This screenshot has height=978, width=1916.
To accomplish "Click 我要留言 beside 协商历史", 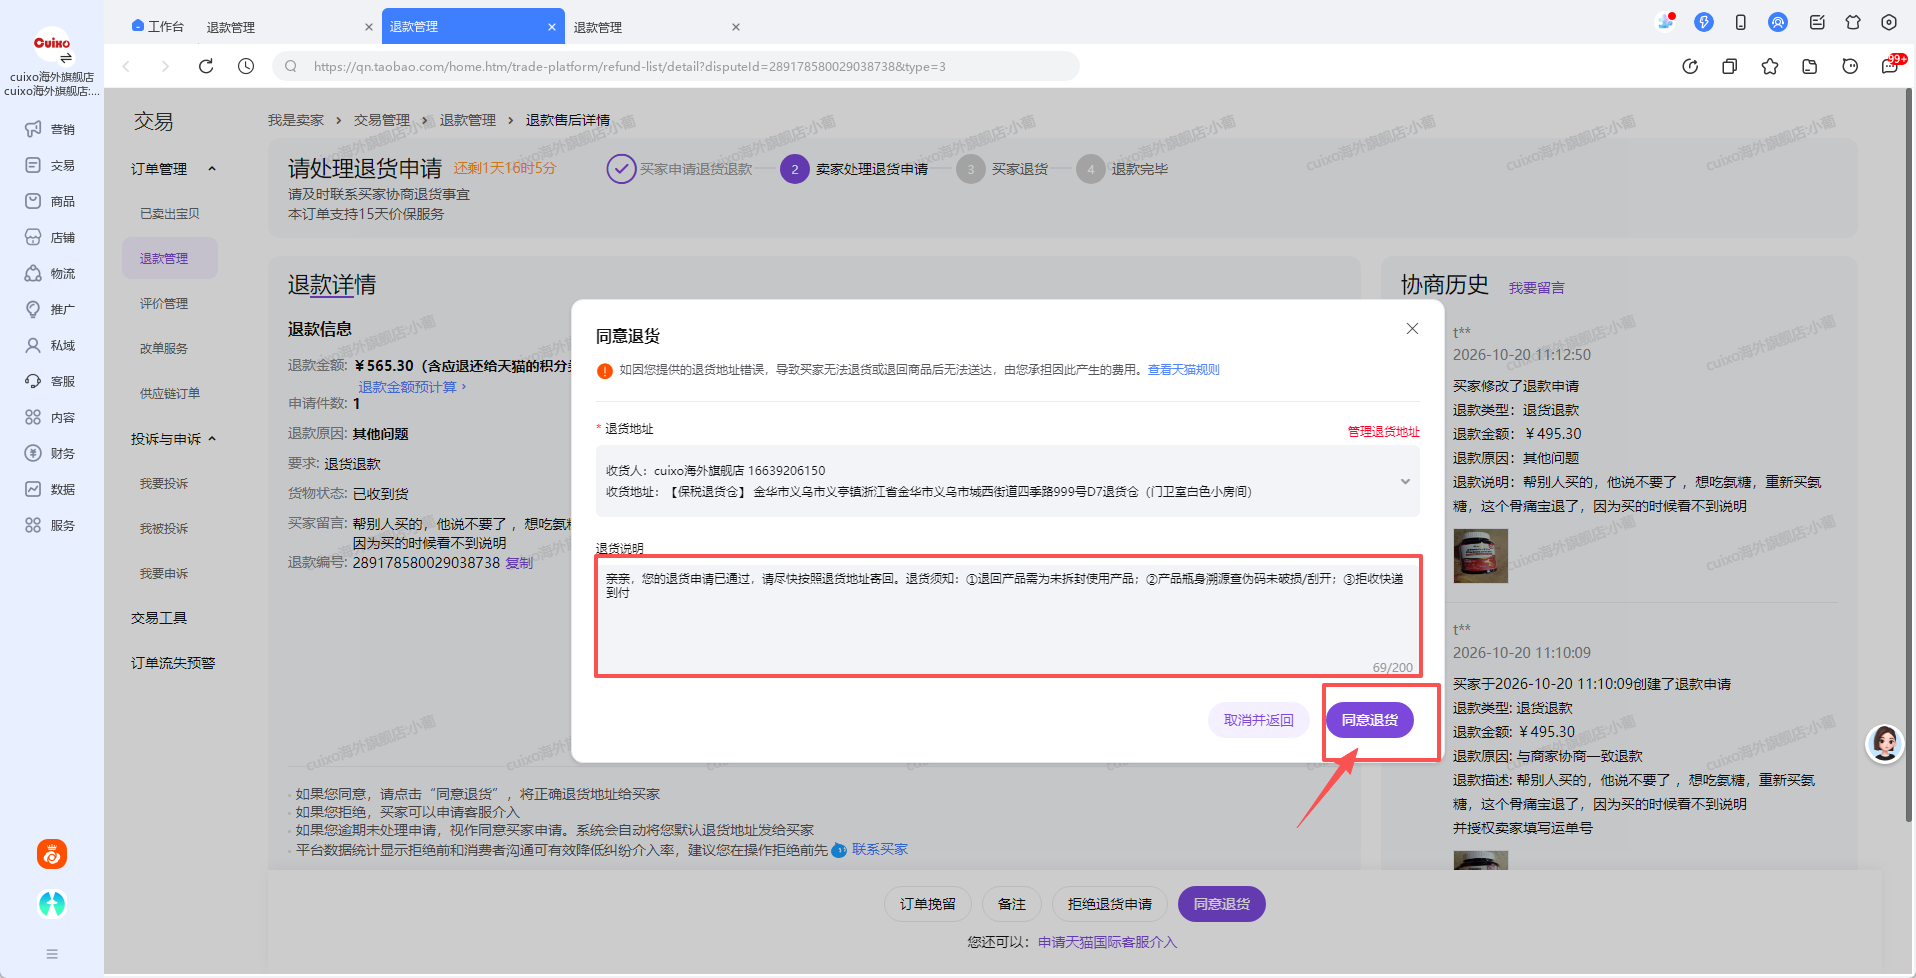I will 1536,288.
